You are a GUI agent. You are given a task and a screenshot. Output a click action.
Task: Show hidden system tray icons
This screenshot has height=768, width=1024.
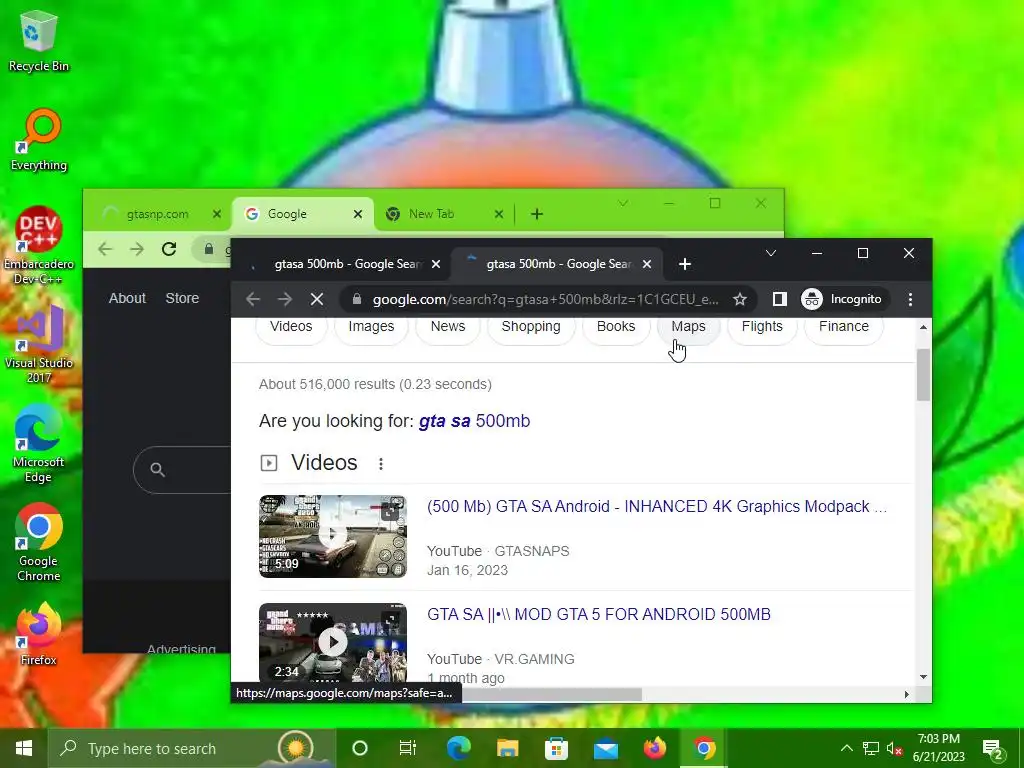[846, 748]
